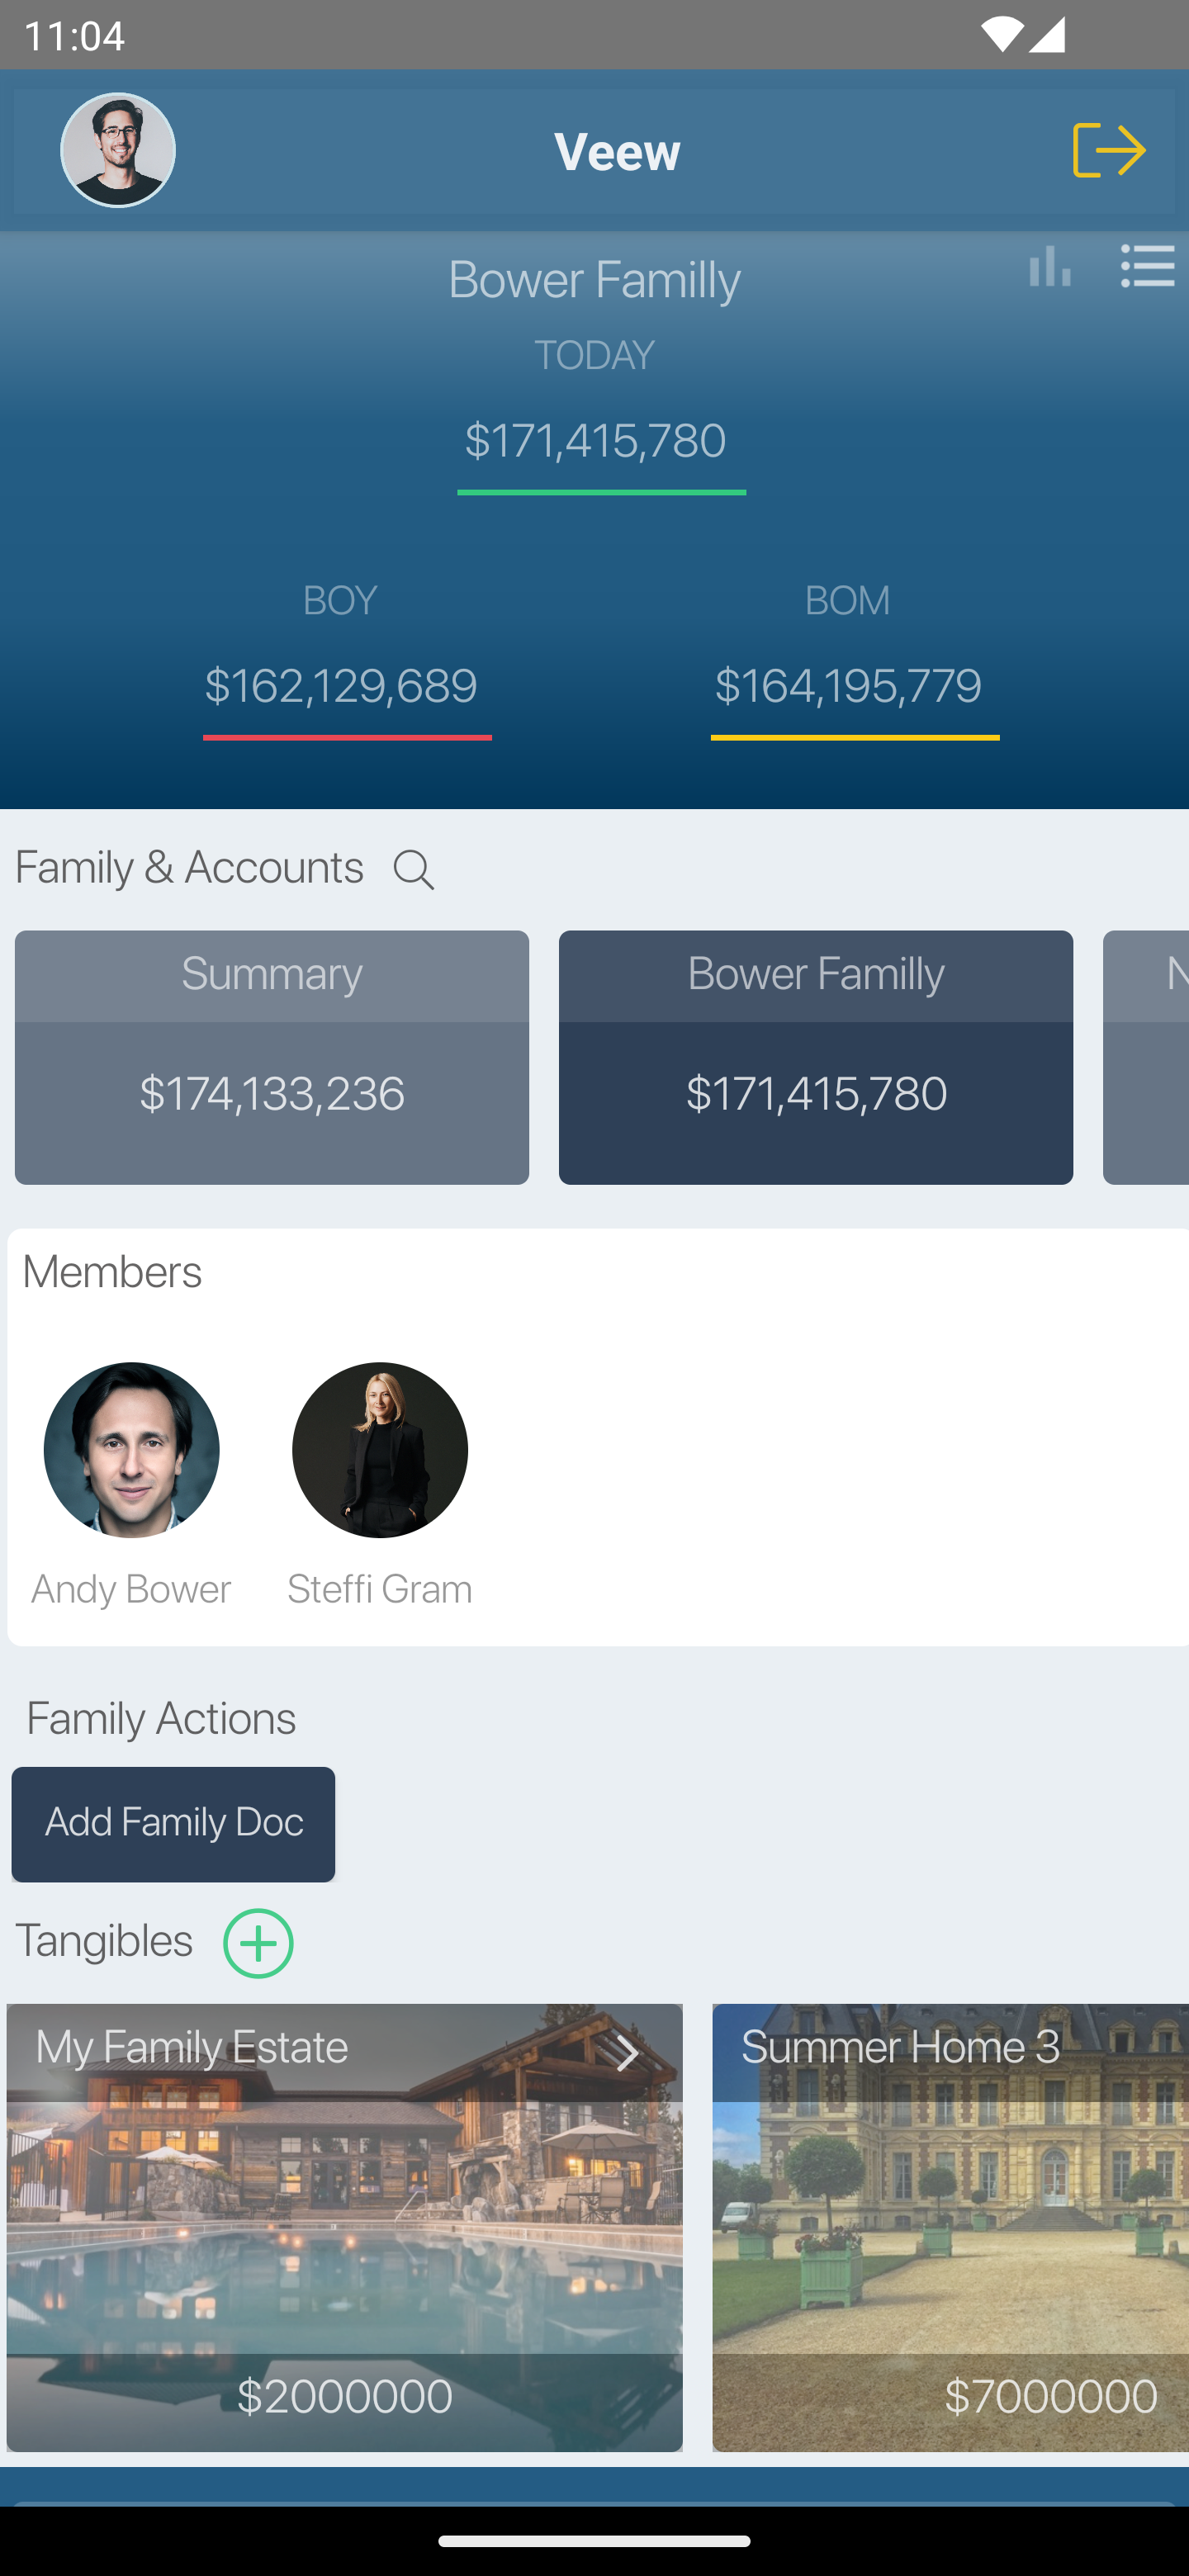Tap the Bower Familly header title
This screenshot has width=1189, height=2576.
(594, 279)
